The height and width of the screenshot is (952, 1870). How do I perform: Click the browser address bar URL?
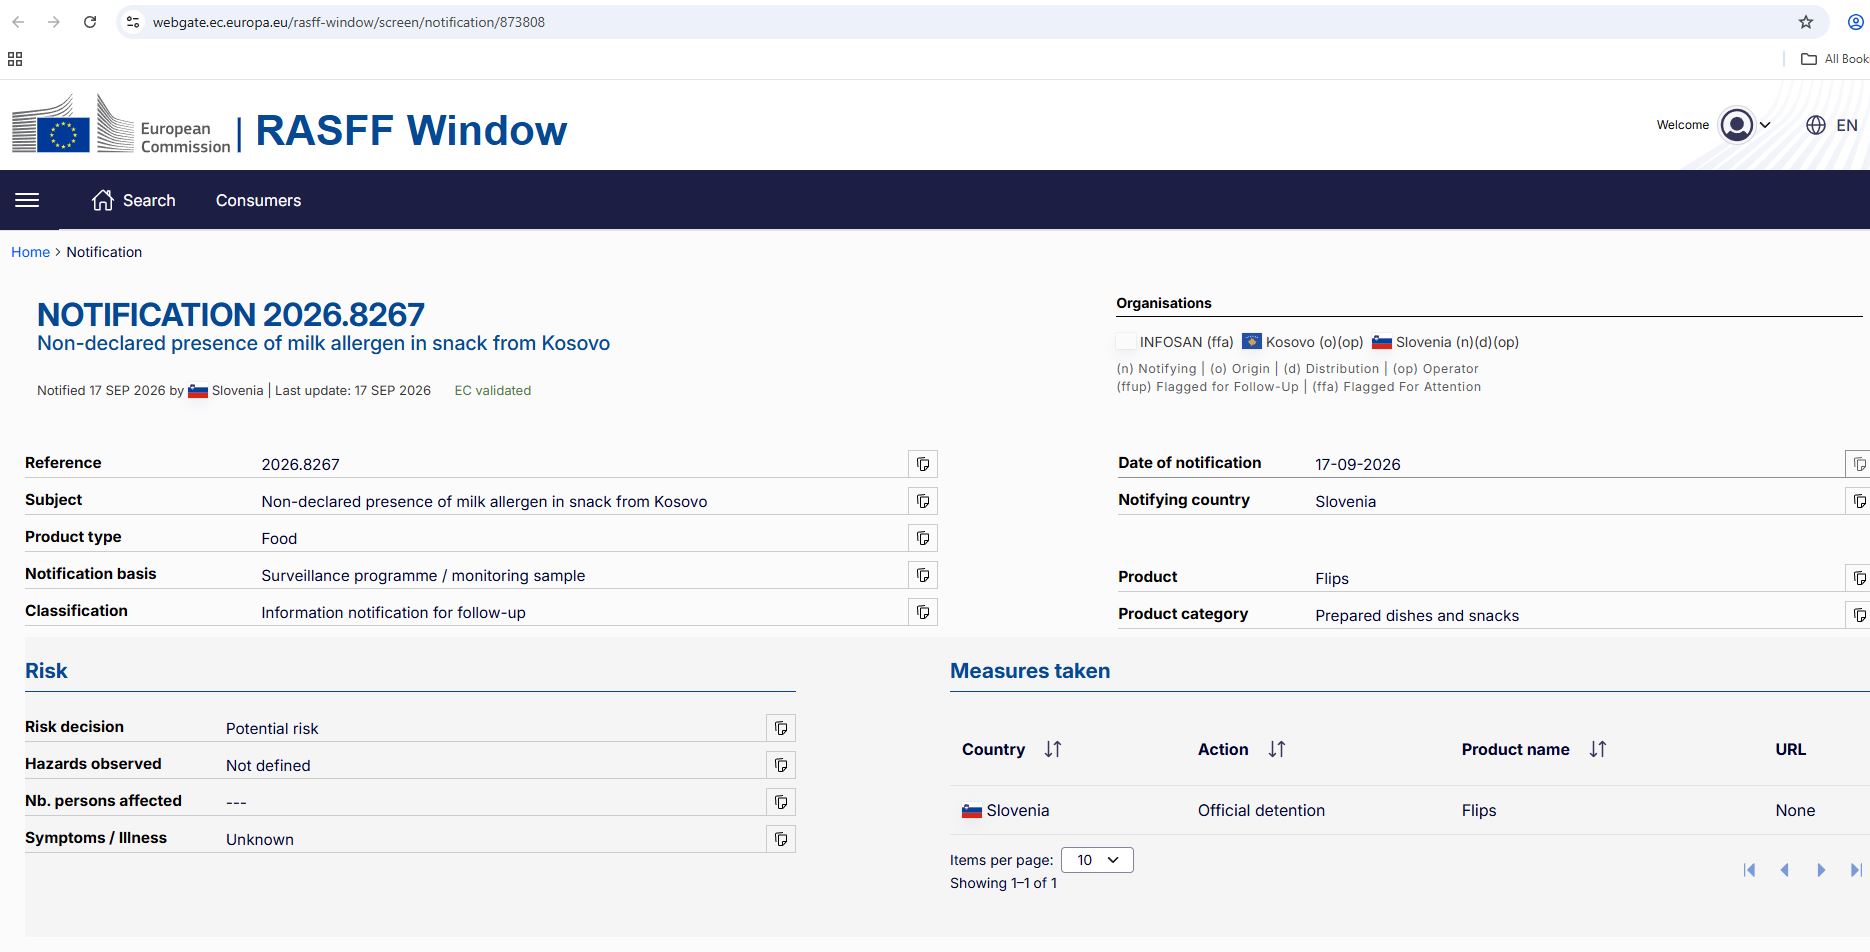click(x=349, y=22)
